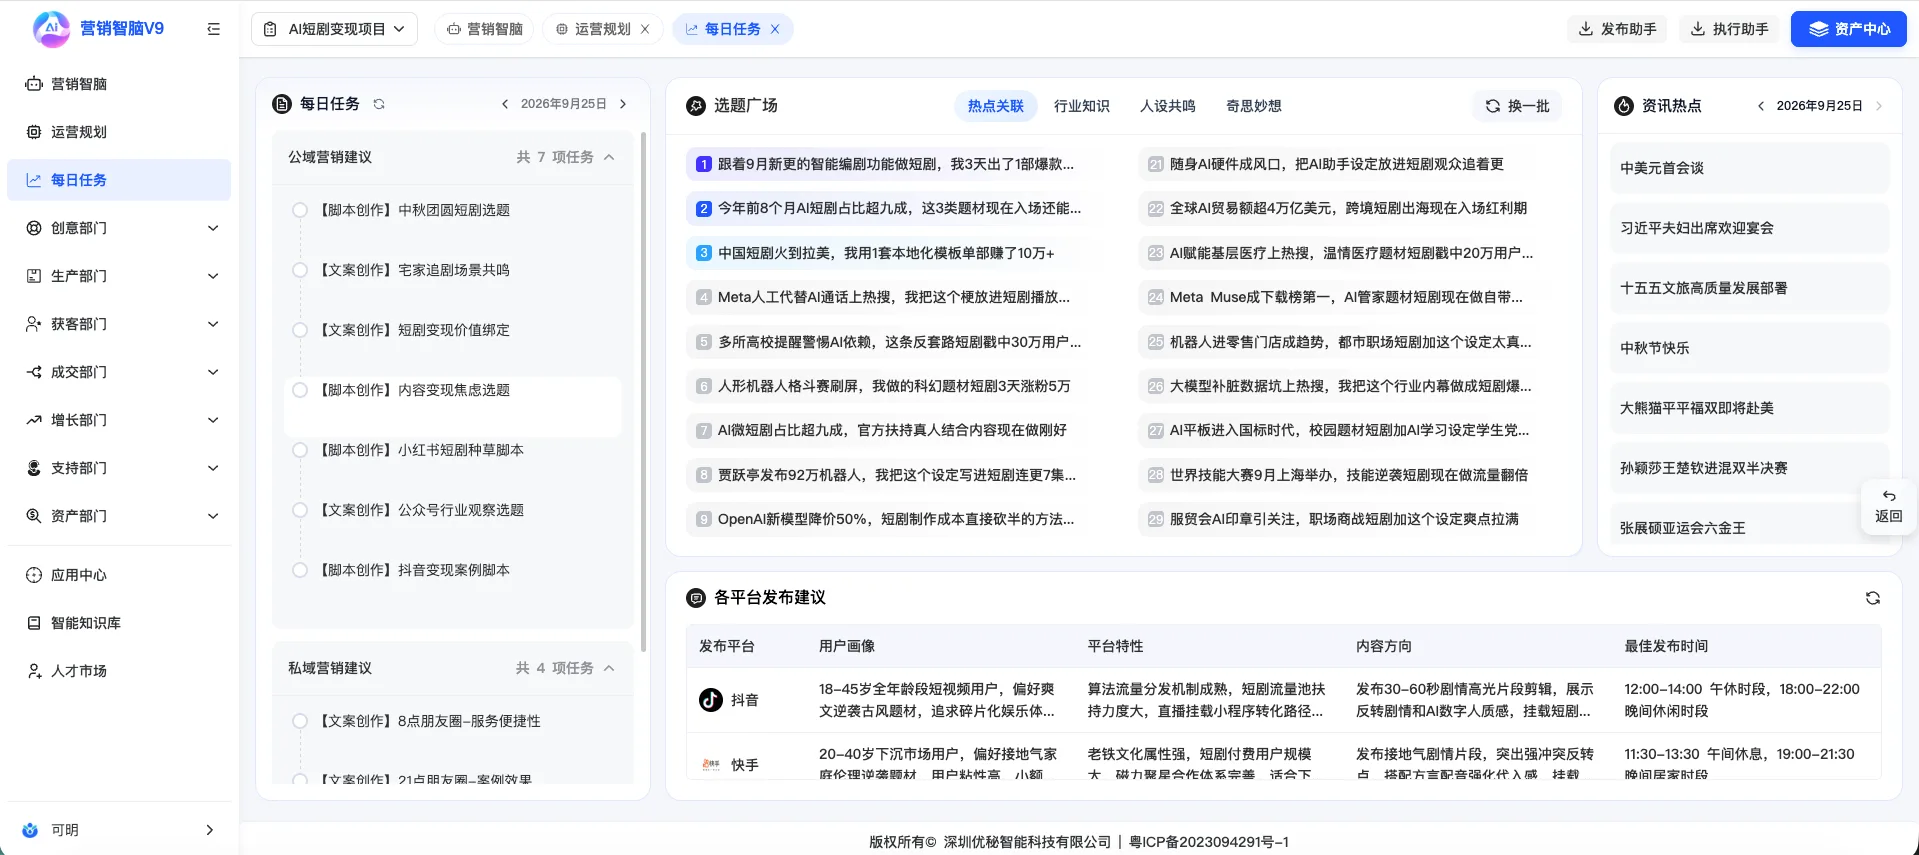
Task: Click the 资讯热点 header icon
Action: (x=1624, y=106)
